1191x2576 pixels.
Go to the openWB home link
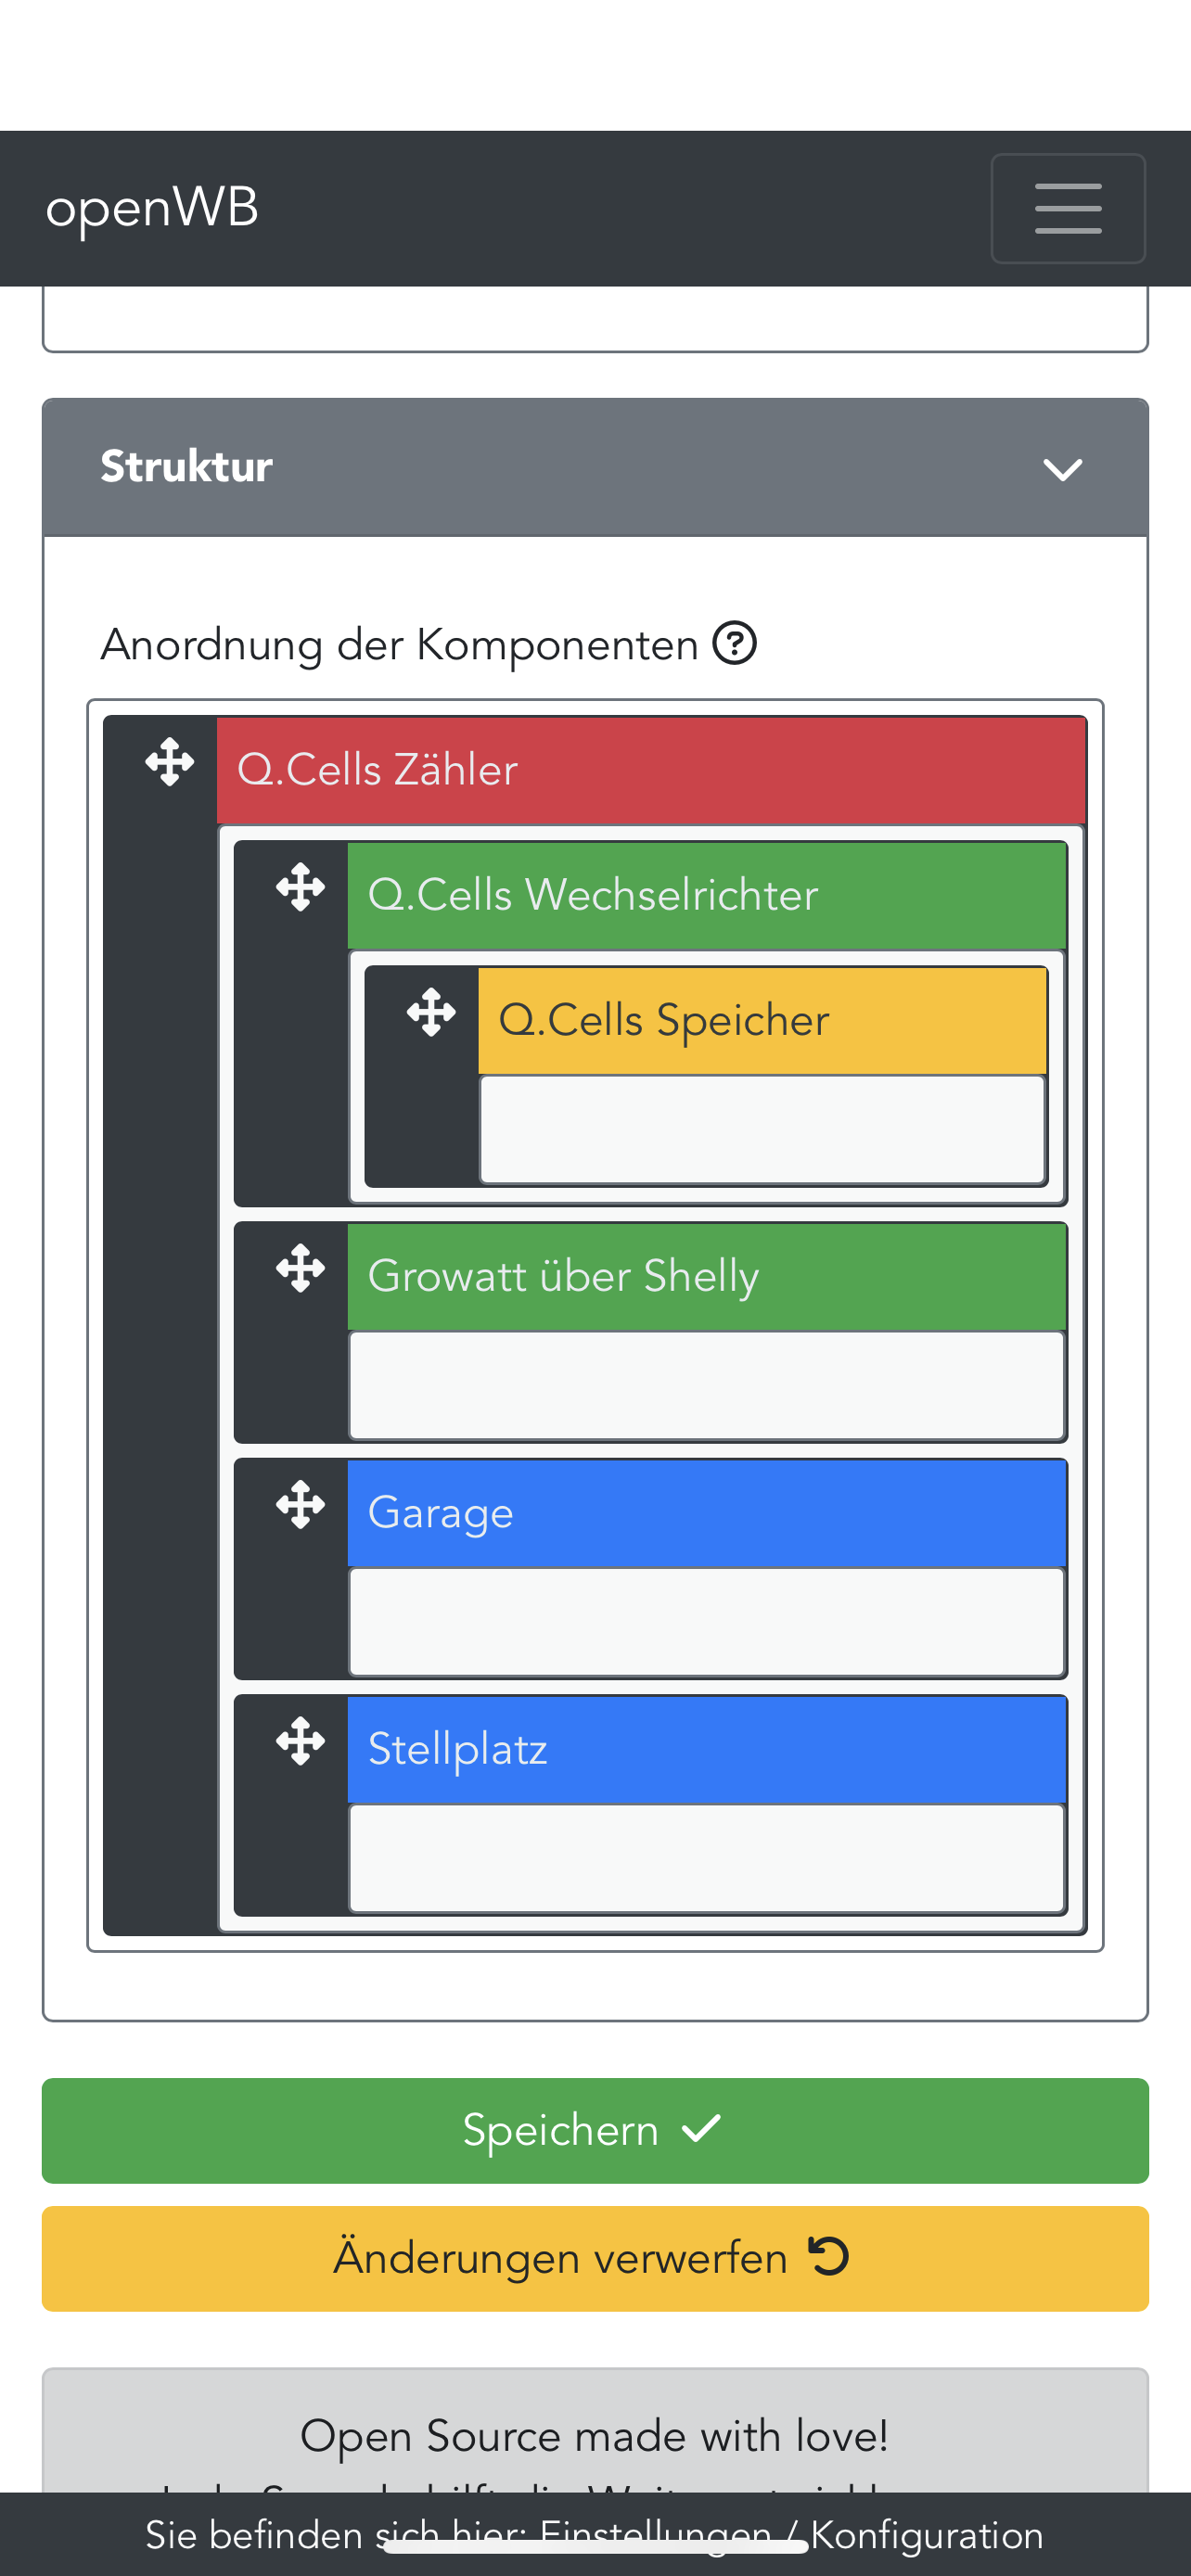click(x=152, y=208)
